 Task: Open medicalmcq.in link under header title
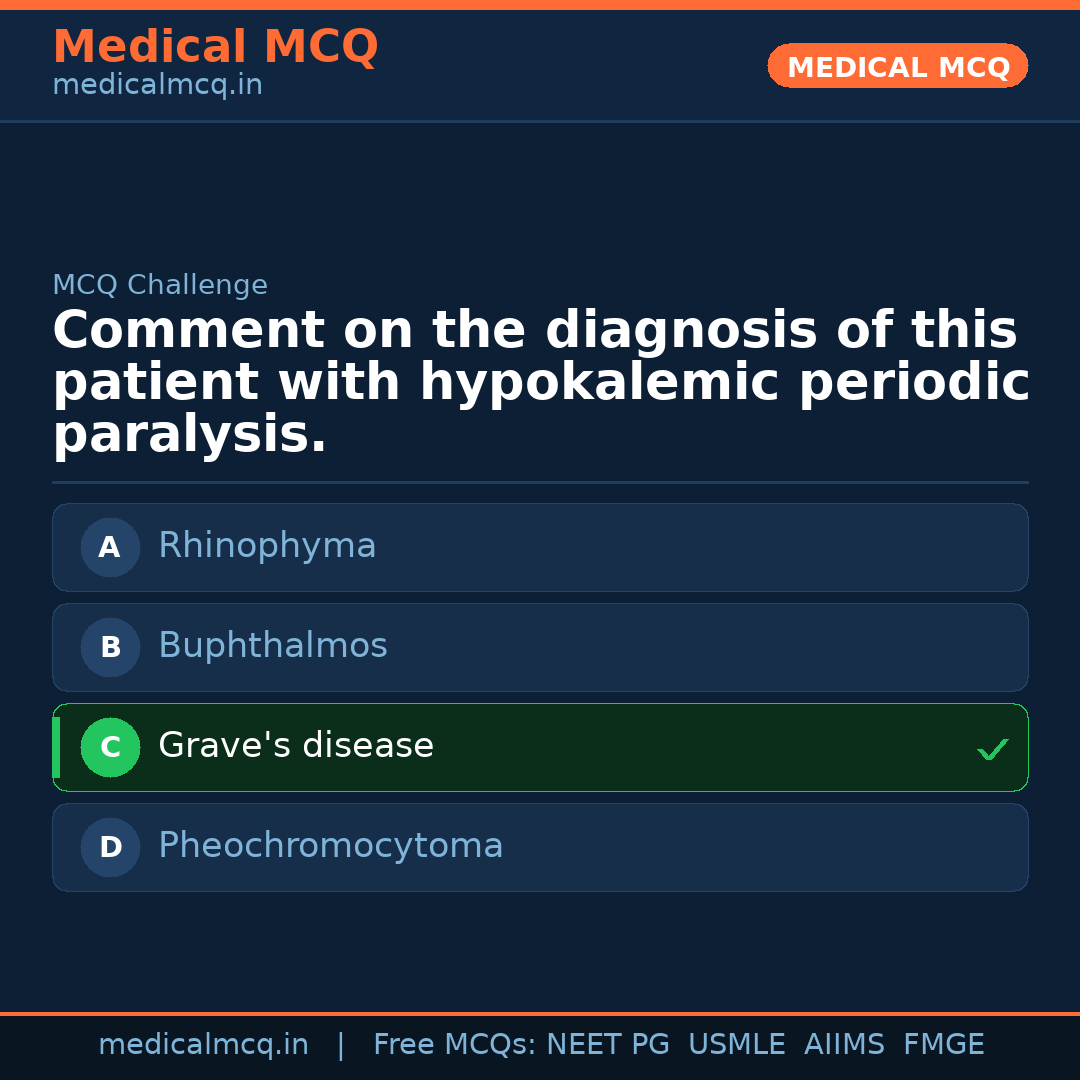click(157, 86)
